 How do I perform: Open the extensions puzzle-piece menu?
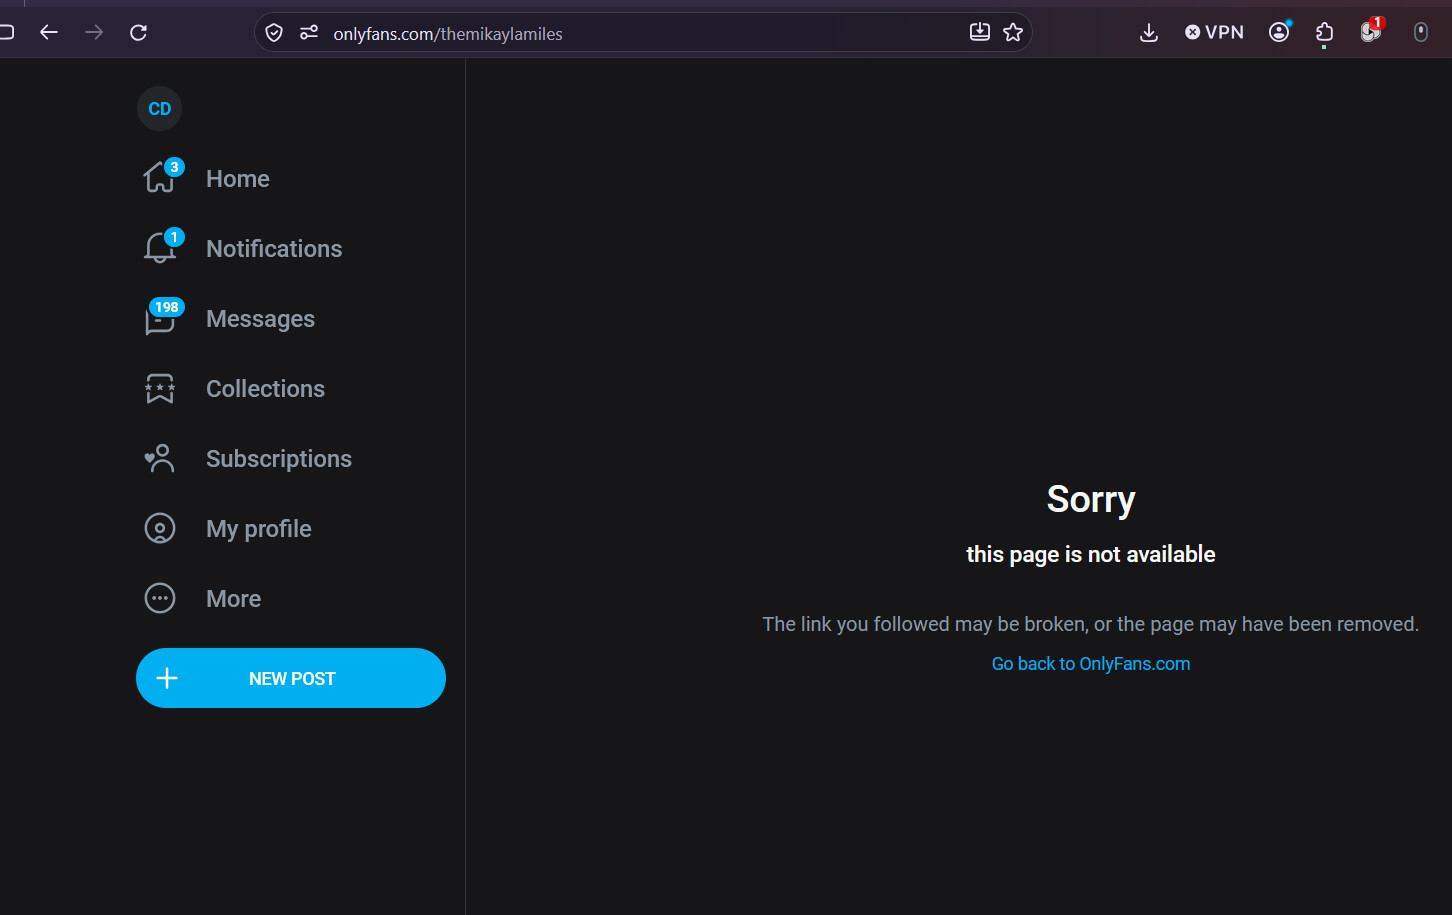1325,33
